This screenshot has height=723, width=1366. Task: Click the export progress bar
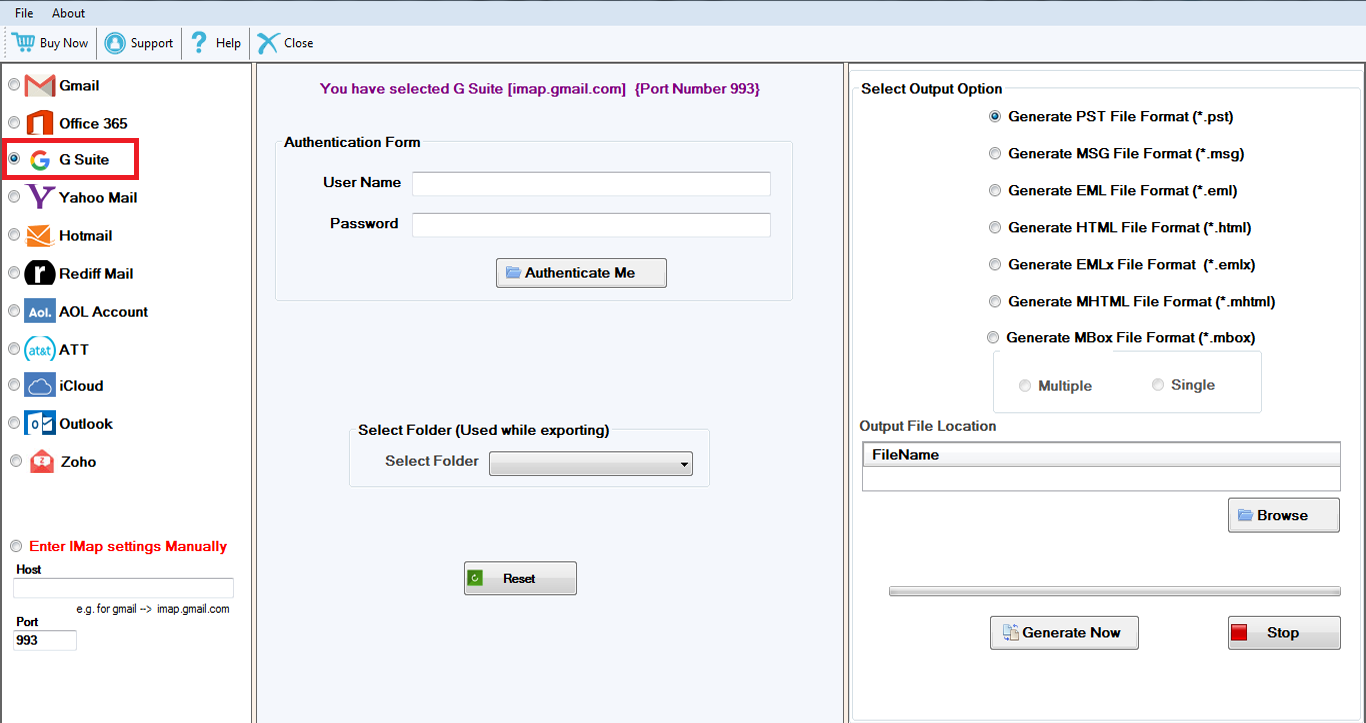tap(1114, 592)
